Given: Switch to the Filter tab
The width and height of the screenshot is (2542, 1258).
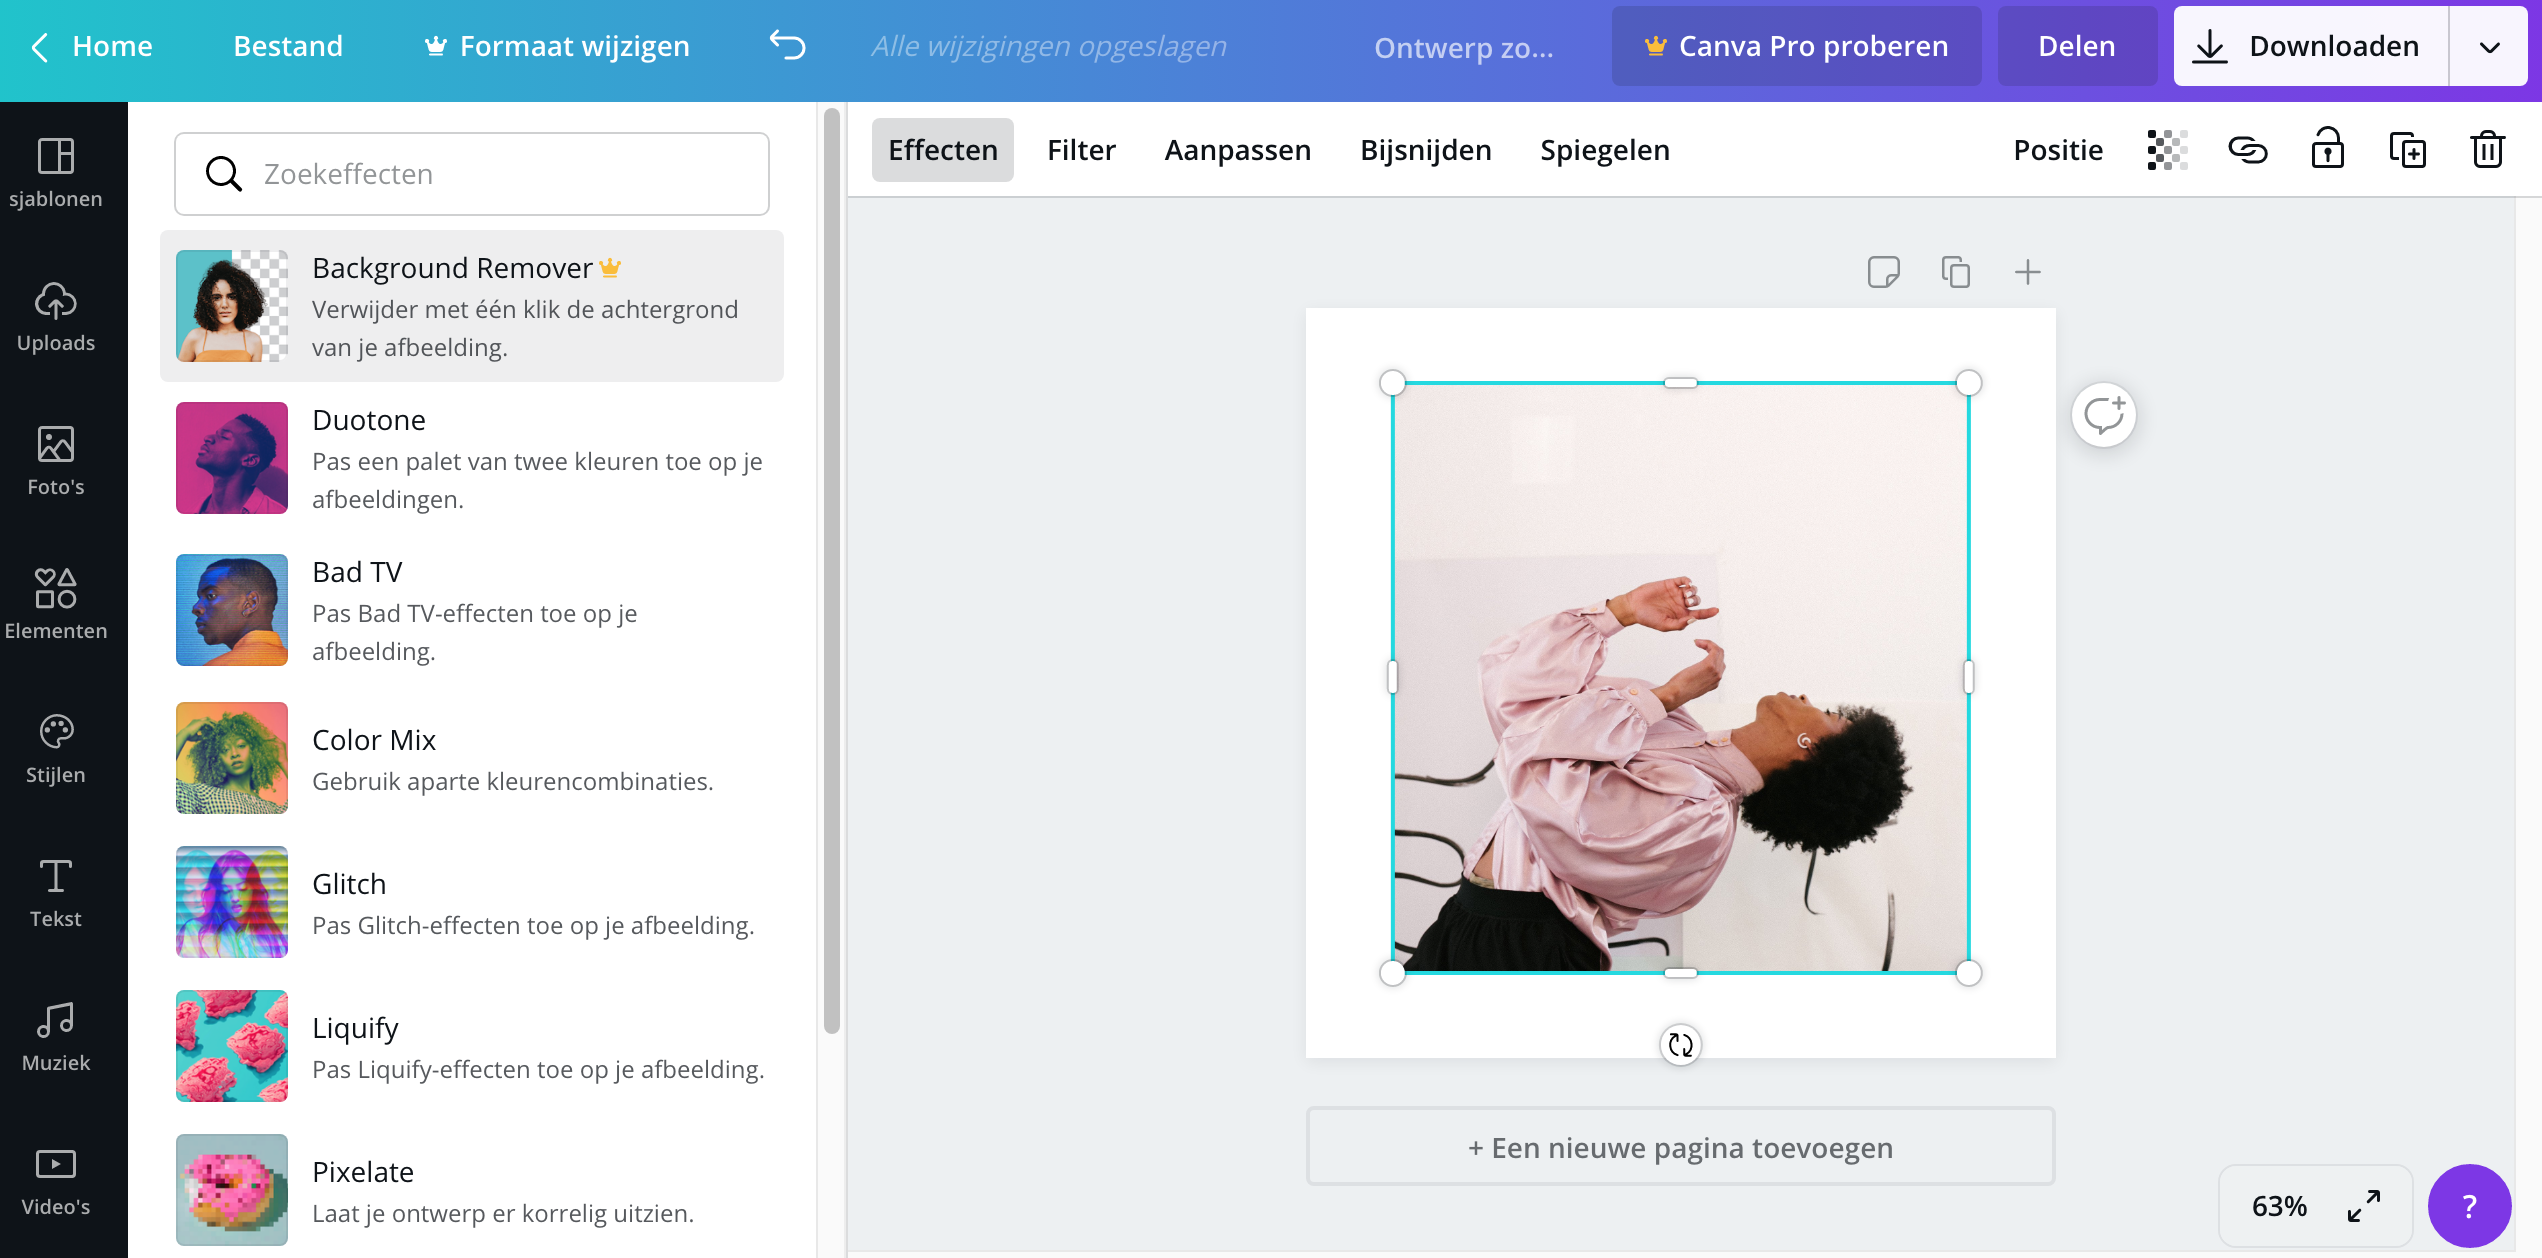Looking at the screenshot, I should (1081, 150).
